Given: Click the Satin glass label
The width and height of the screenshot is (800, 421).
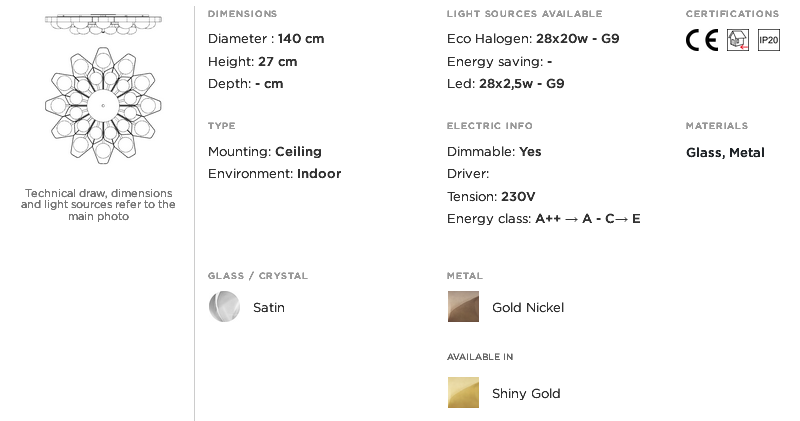Looking at the screenshot, I should coord(269,308).
